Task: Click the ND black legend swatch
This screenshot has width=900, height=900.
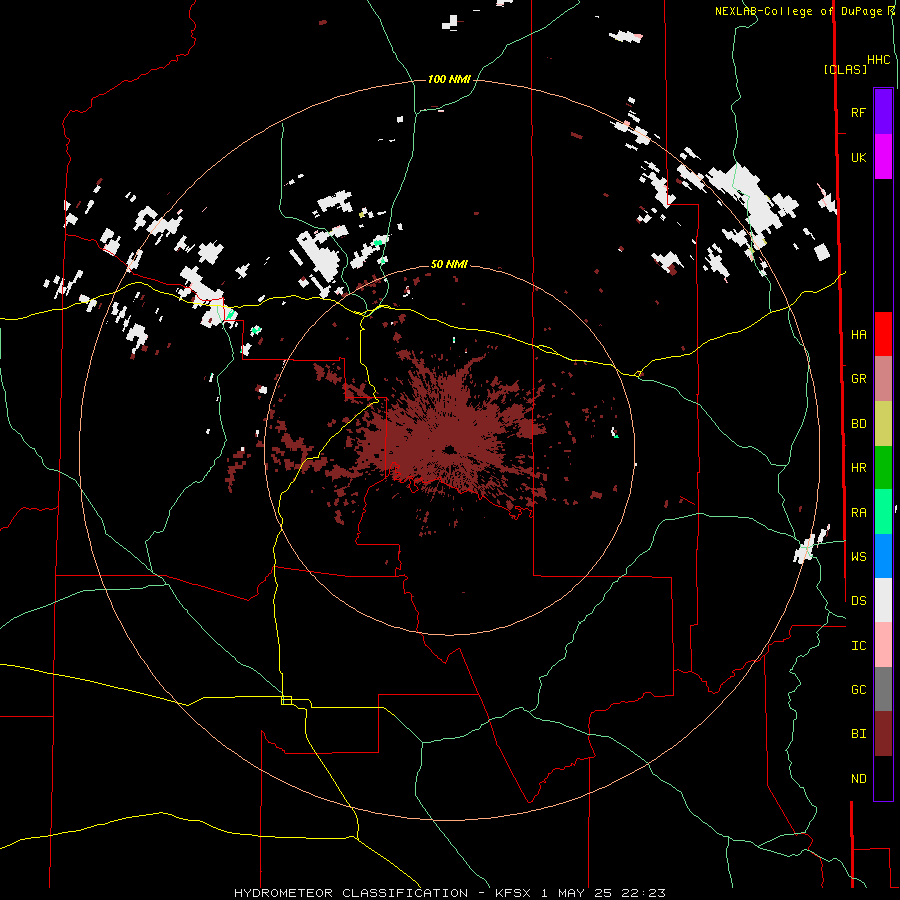Action: pyautogui.click(x=883, y=778)
